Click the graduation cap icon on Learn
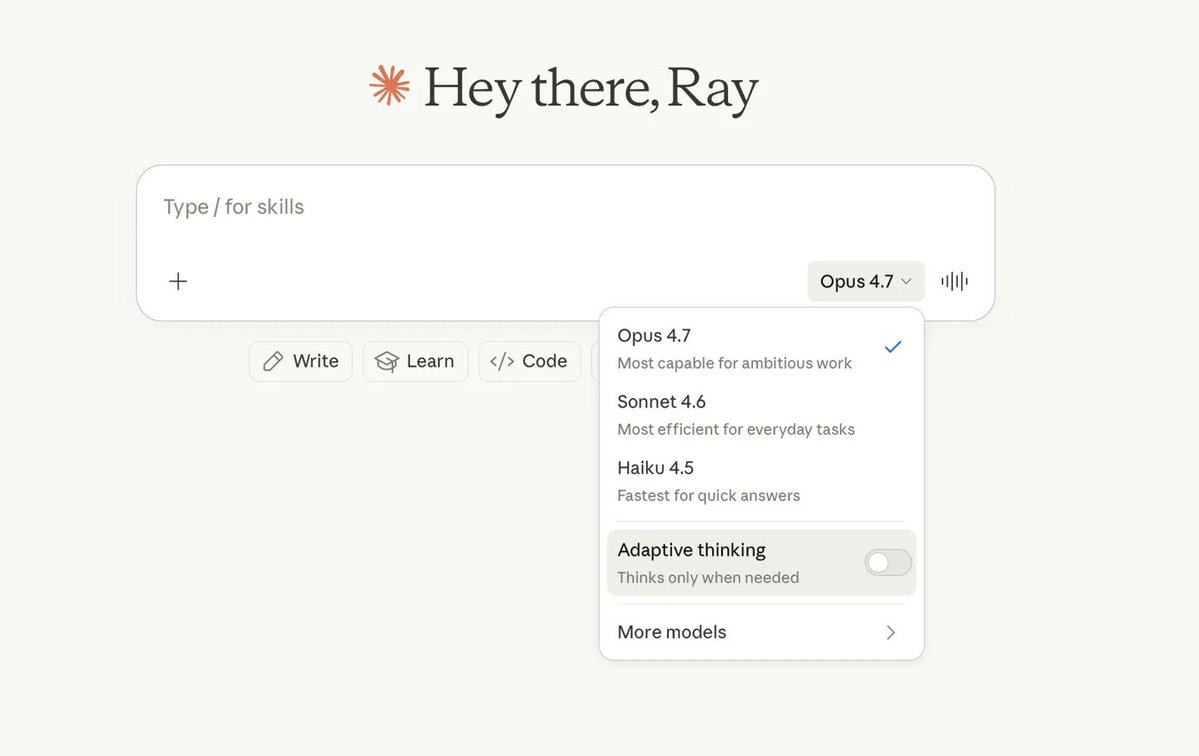 tap(387, 361)
